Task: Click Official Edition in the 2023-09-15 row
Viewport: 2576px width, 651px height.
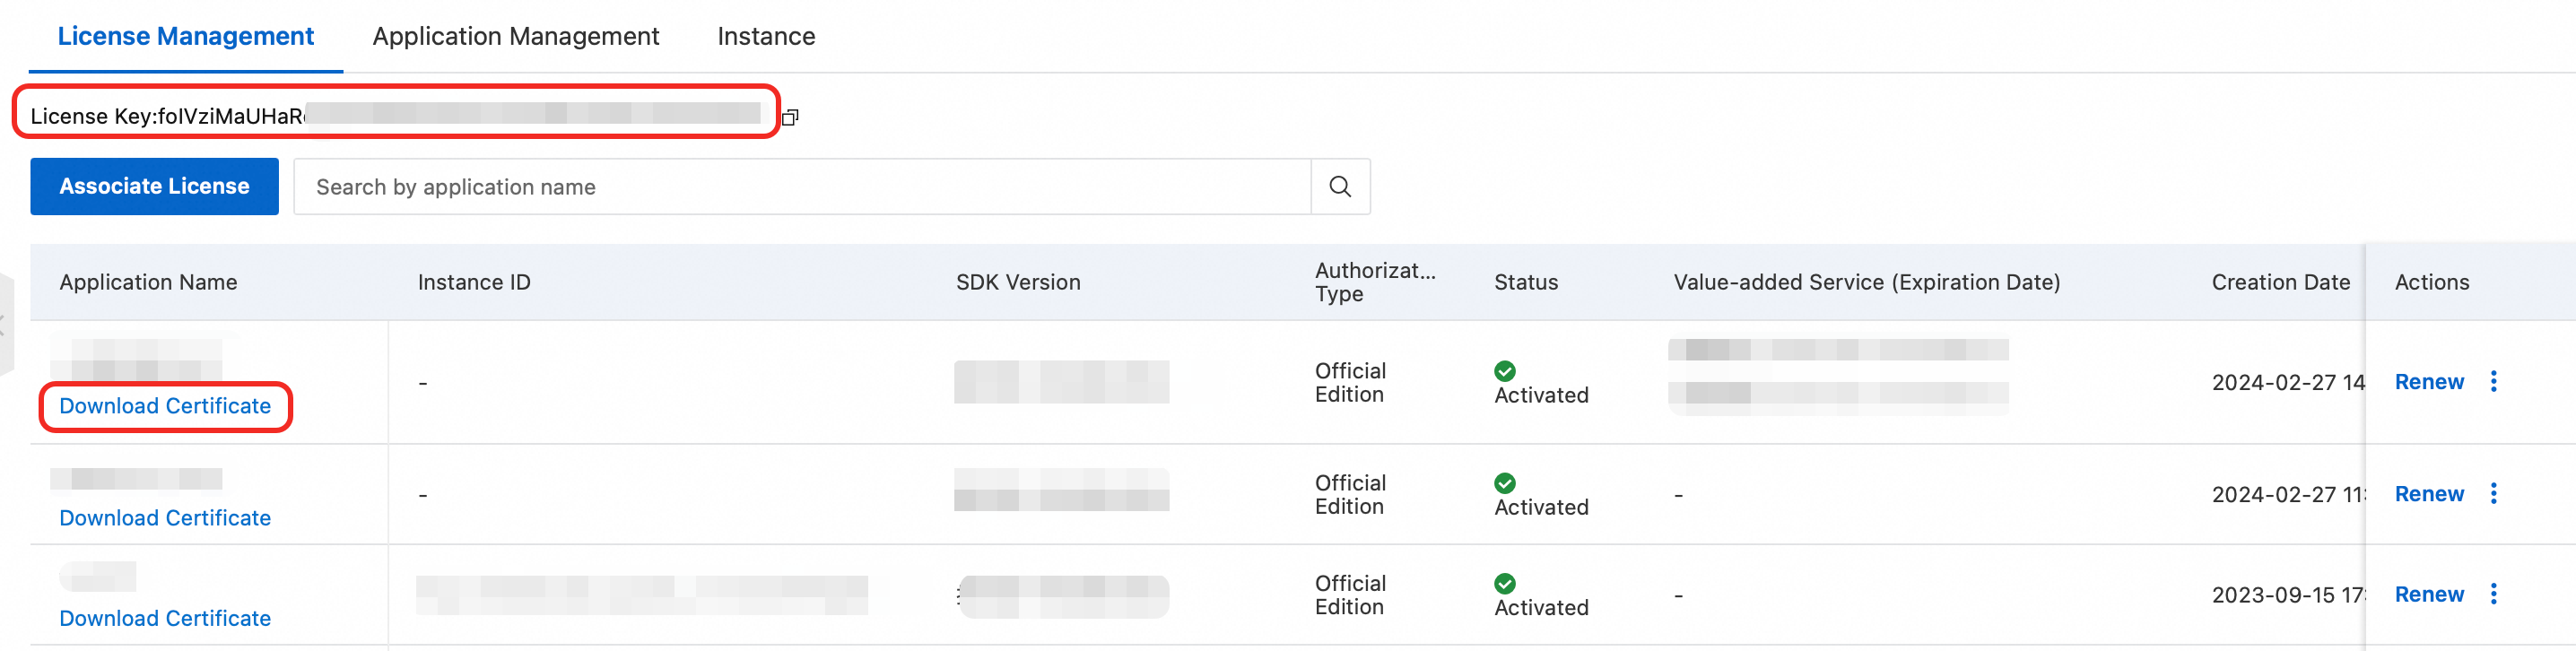Action: (1350, 595)
